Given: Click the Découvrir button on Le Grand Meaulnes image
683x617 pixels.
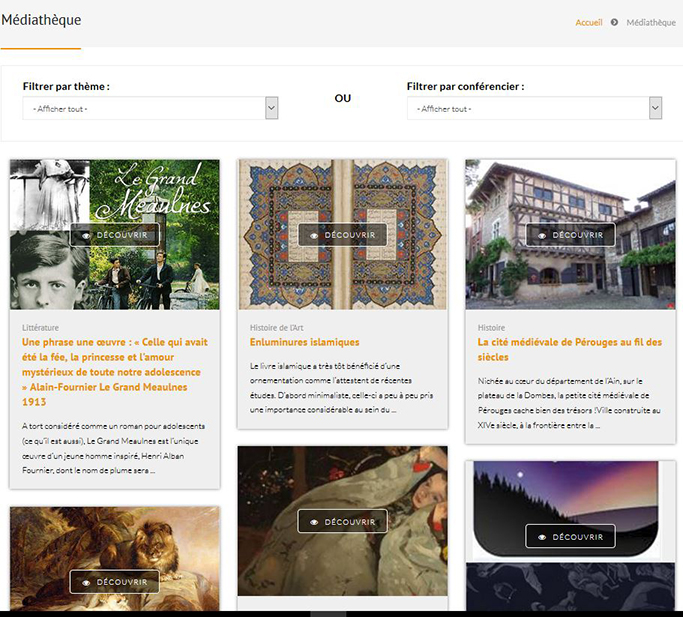Looking at the screenshot, I should tap(115, 236).
